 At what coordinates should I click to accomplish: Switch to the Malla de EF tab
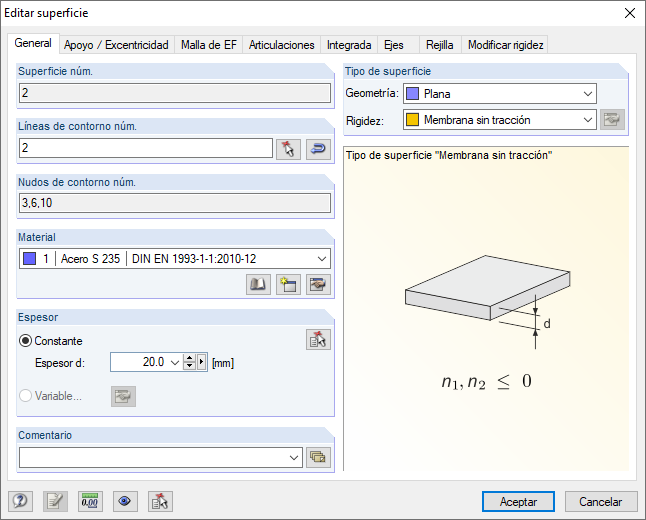pos(208,45)
